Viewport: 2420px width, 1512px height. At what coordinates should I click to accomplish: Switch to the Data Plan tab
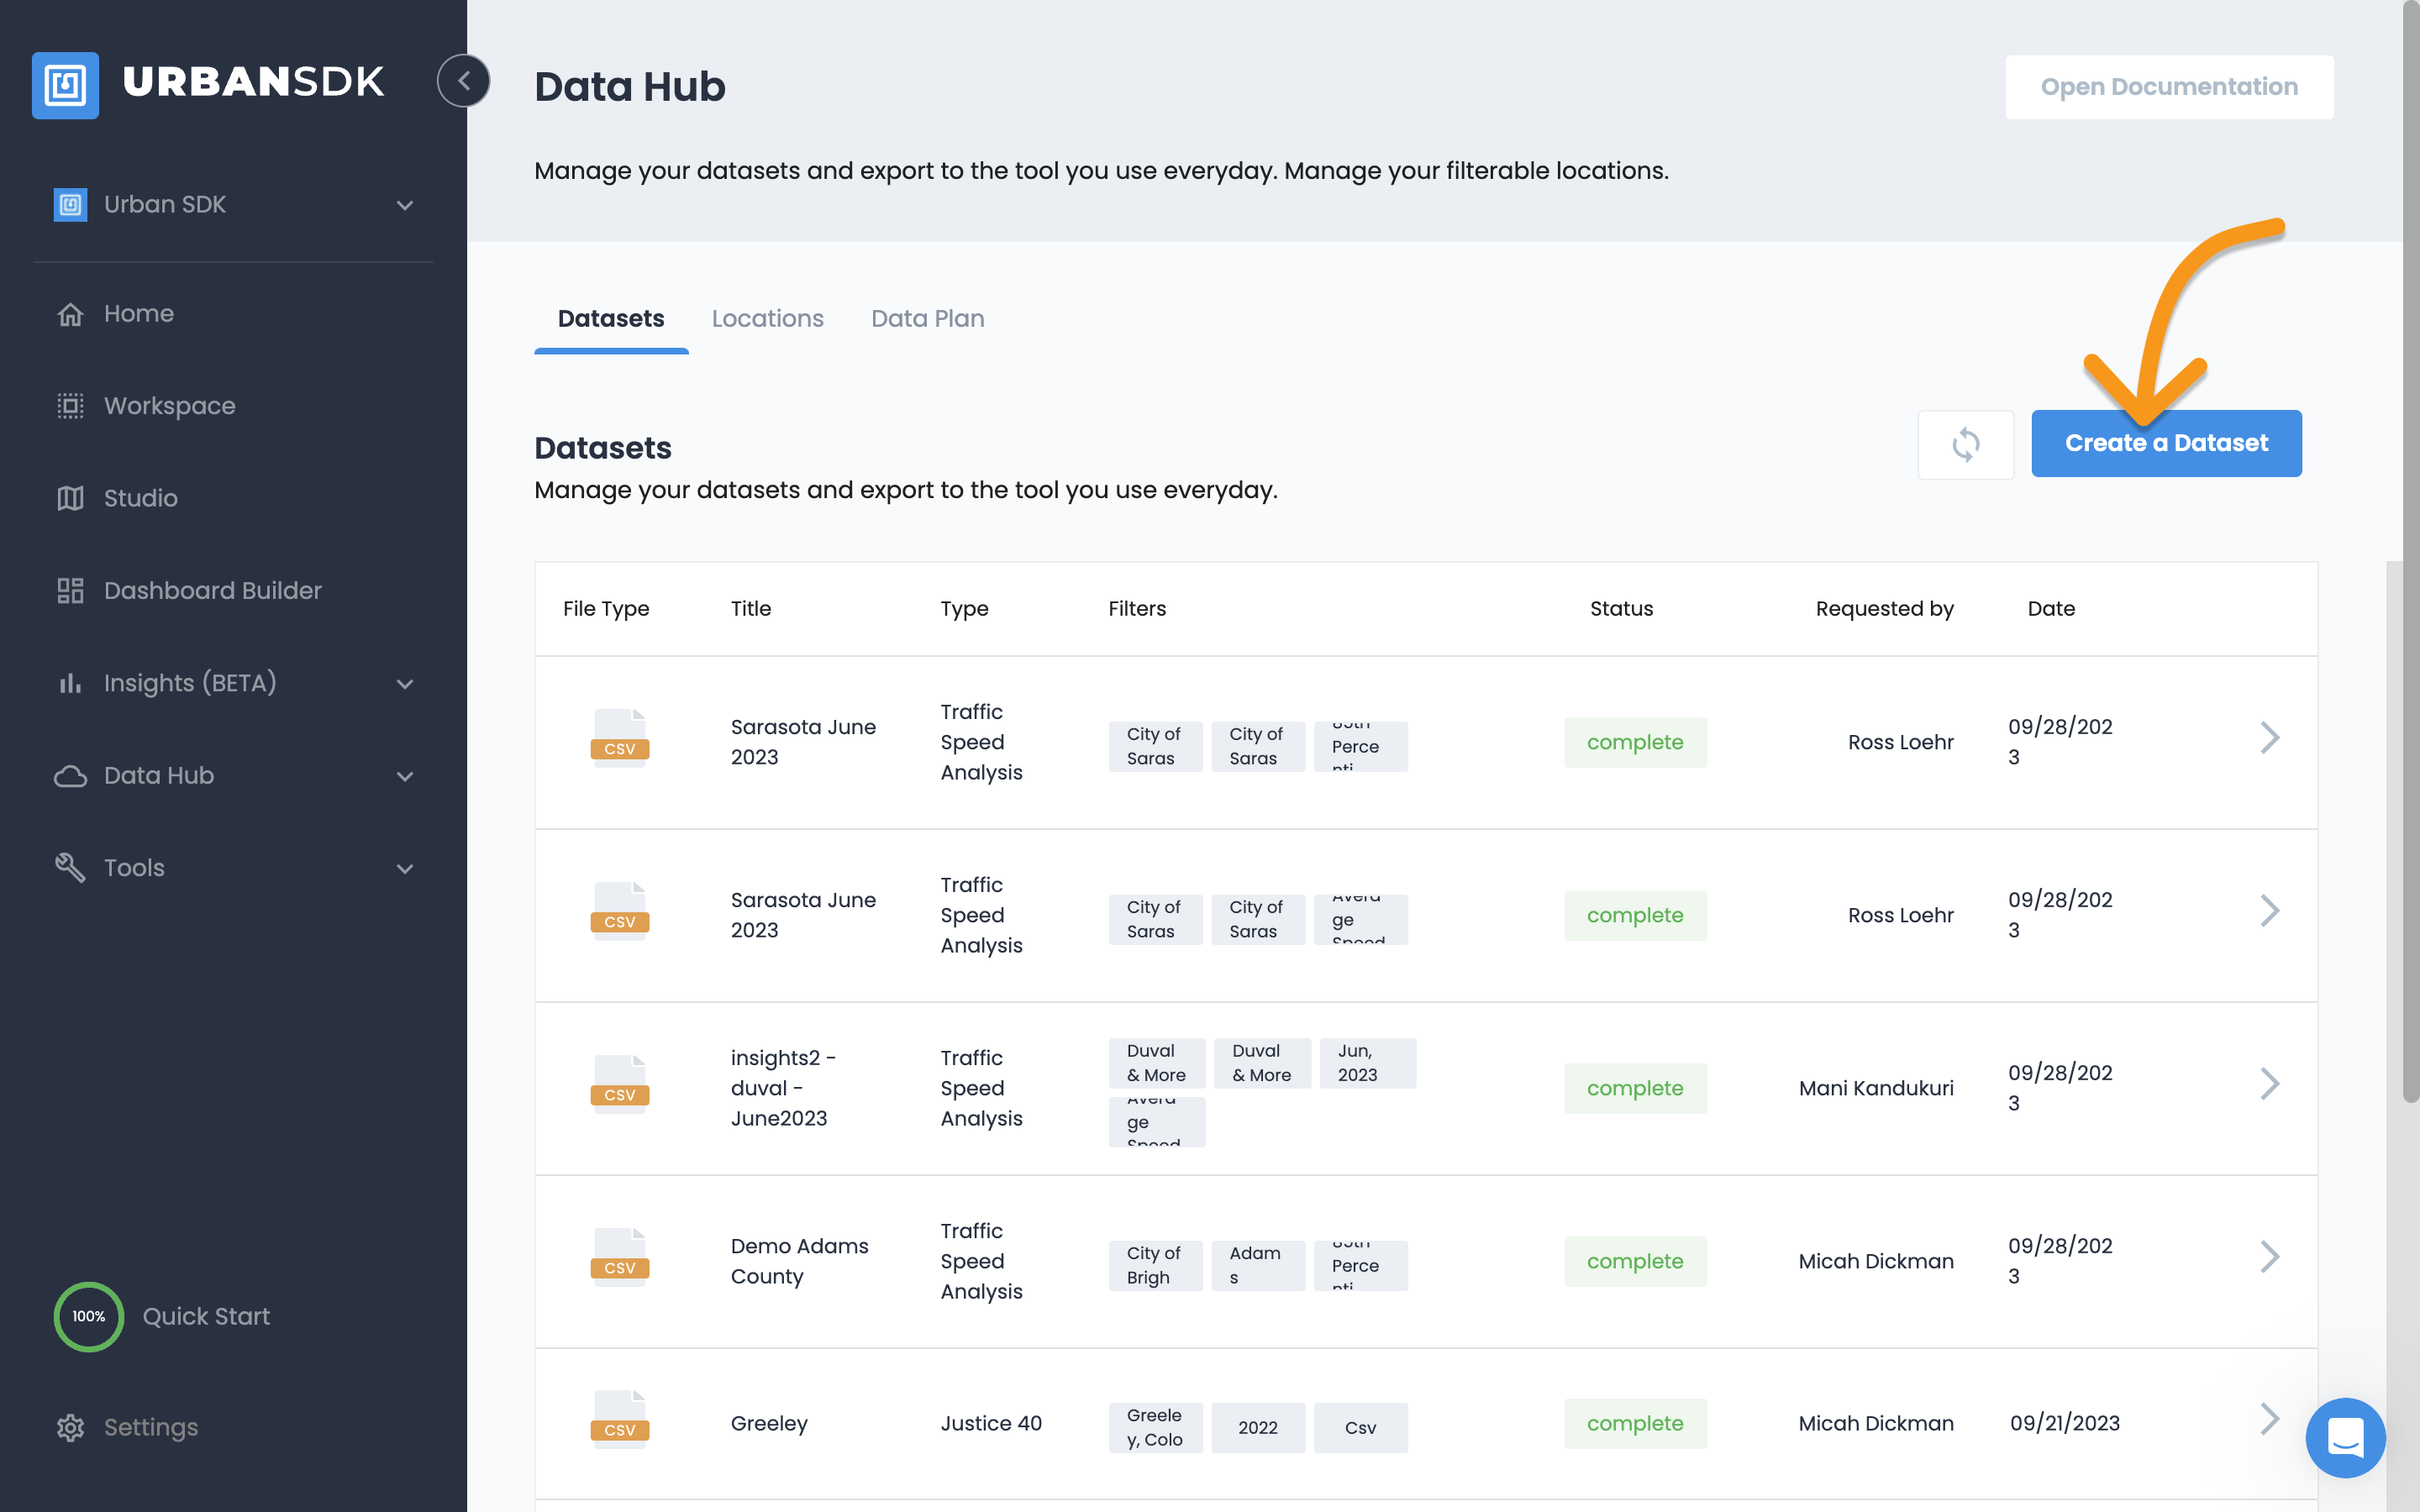click(x=927, y=318)
